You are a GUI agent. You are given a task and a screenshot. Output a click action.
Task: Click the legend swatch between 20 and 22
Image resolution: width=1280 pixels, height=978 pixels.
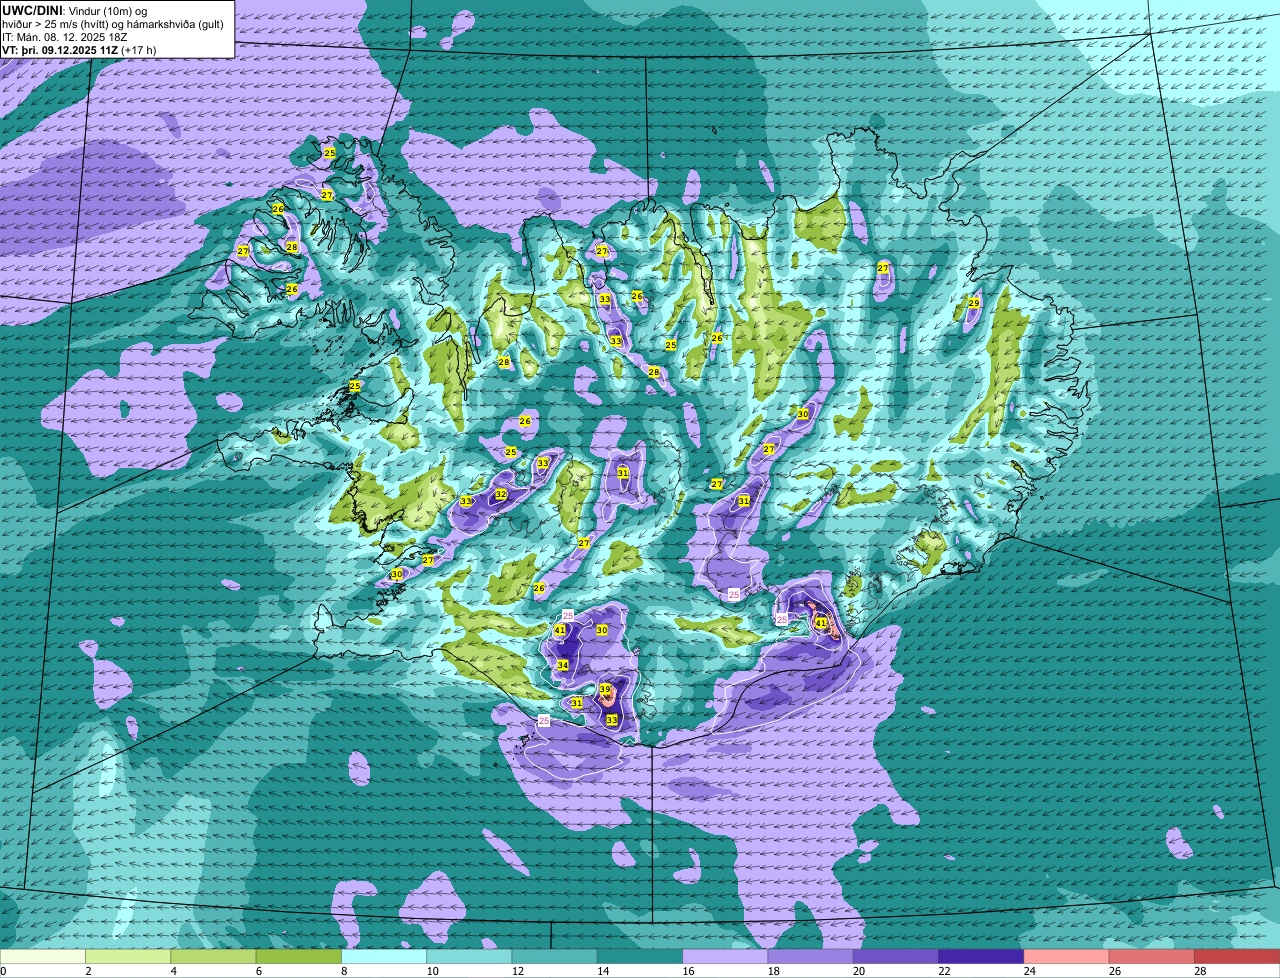(895, 957)
